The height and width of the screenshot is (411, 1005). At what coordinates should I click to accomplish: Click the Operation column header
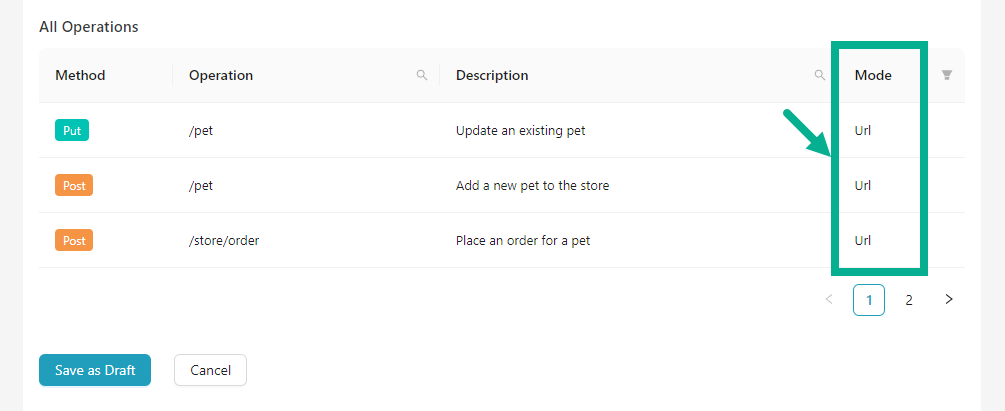point(221,75)
